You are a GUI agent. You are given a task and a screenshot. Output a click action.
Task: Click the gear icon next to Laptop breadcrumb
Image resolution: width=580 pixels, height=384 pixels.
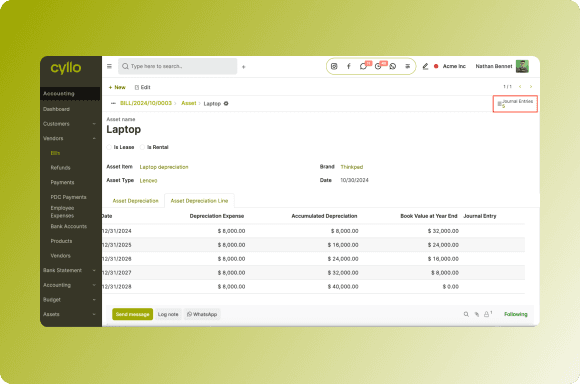pyautogui.click(x=226, y=104)
